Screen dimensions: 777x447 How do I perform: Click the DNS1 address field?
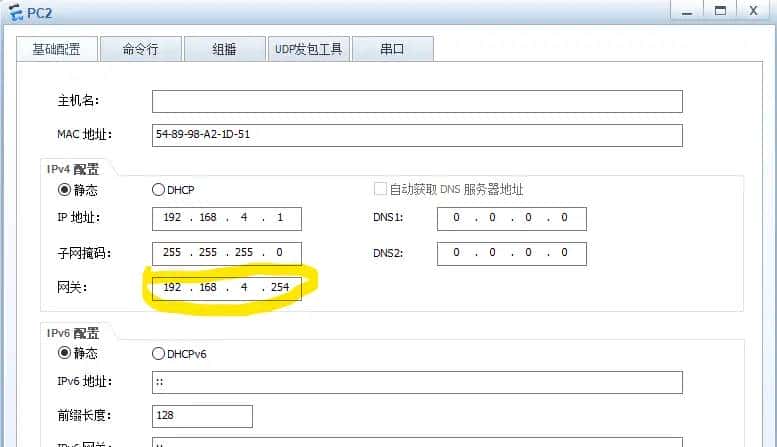[x=511, y=219]
